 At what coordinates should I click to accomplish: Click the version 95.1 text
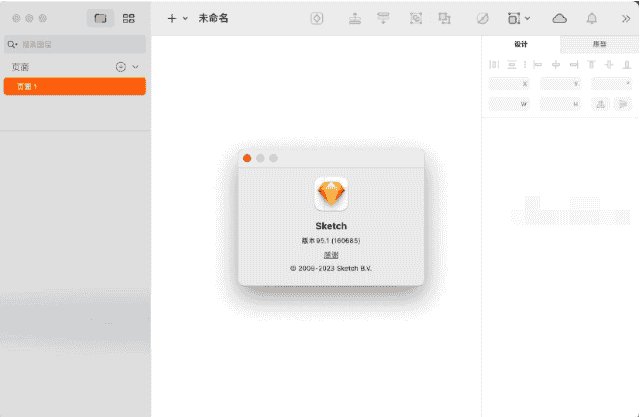[331, 241]
